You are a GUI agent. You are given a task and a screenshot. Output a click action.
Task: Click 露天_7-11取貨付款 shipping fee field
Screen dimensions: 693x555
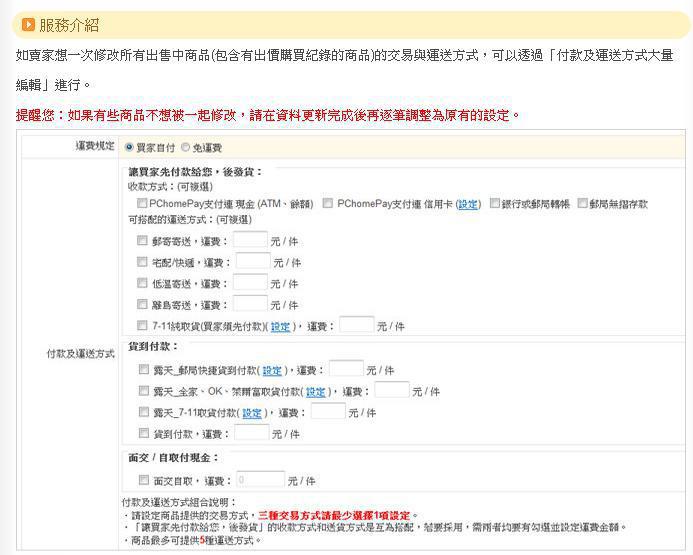click(x=328, y=411)
